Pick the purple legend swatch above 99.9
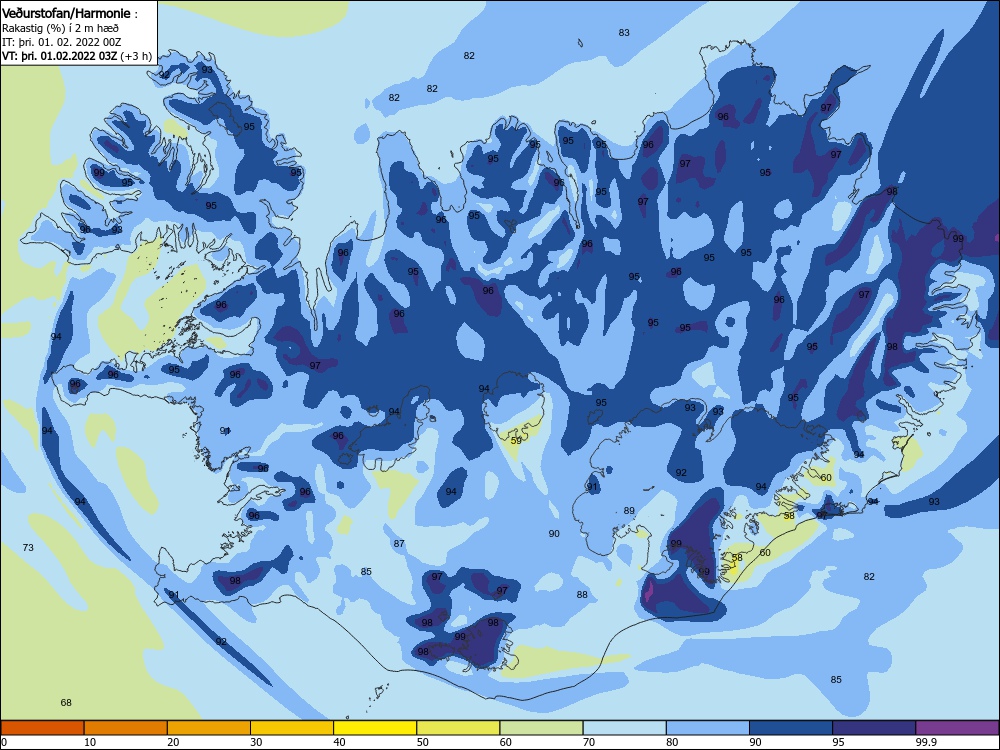Image resolution: width=1000 pixels, height=750 pixels. point(957,728)
